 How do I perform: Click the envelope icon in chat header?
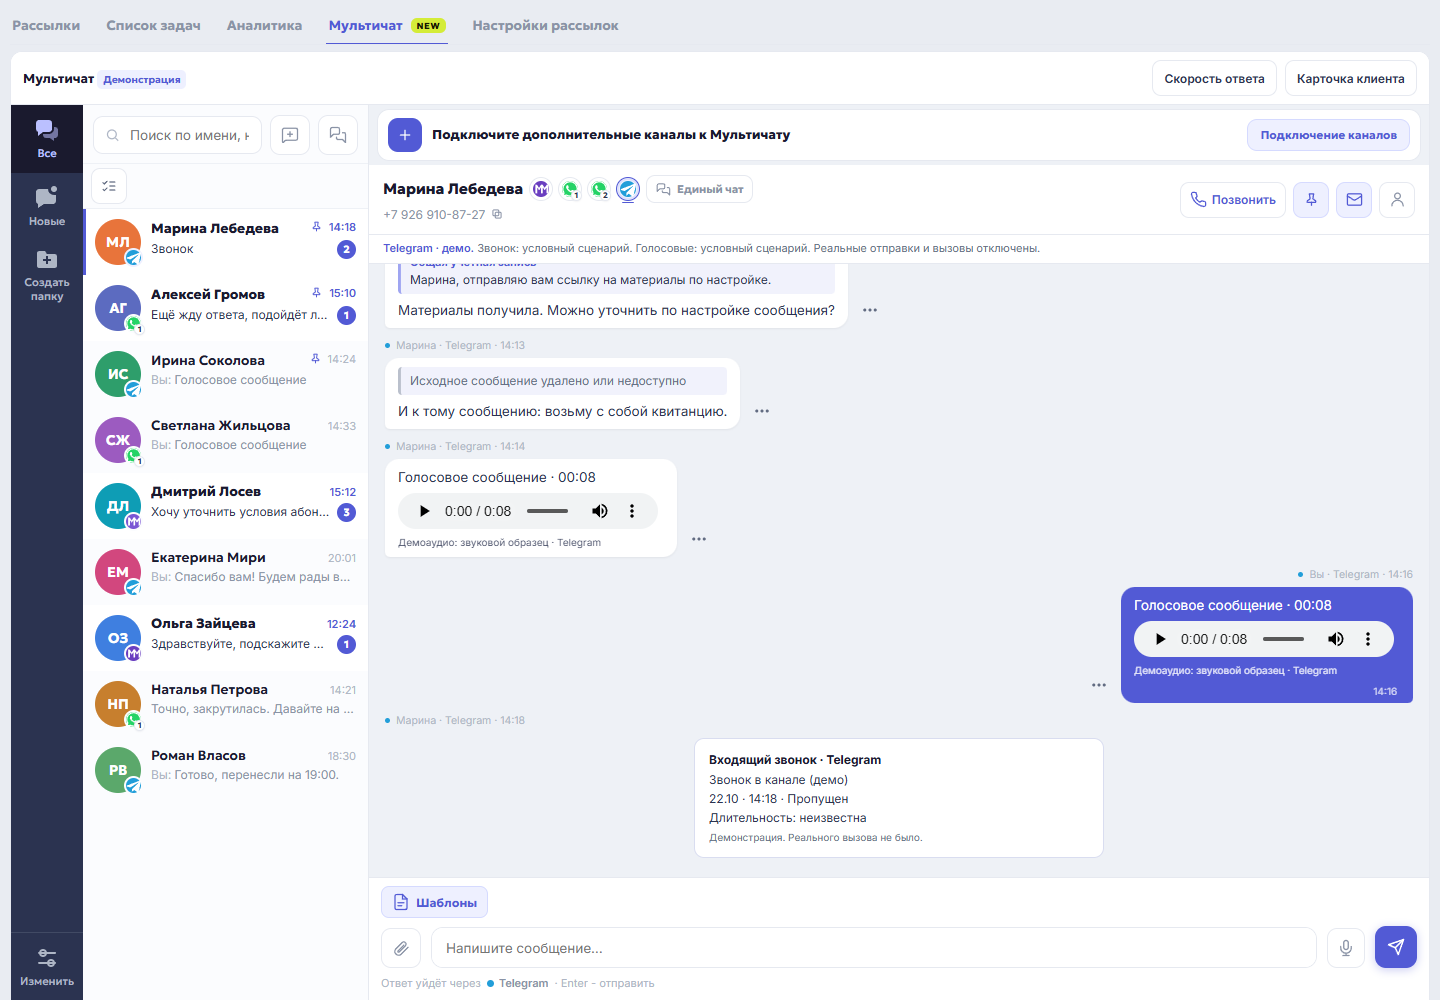(1354, 200)
